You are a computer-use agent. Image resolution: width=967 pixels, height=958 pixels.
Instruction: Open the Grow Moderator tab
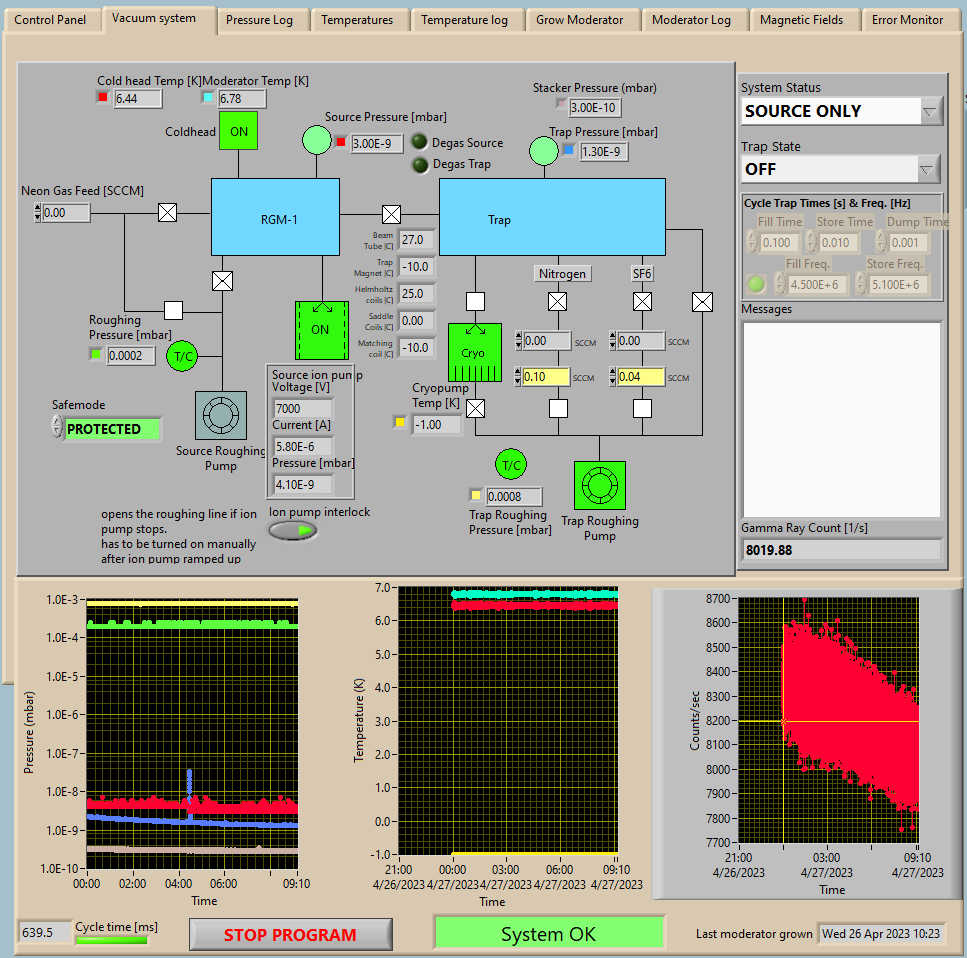click(579, 19)
